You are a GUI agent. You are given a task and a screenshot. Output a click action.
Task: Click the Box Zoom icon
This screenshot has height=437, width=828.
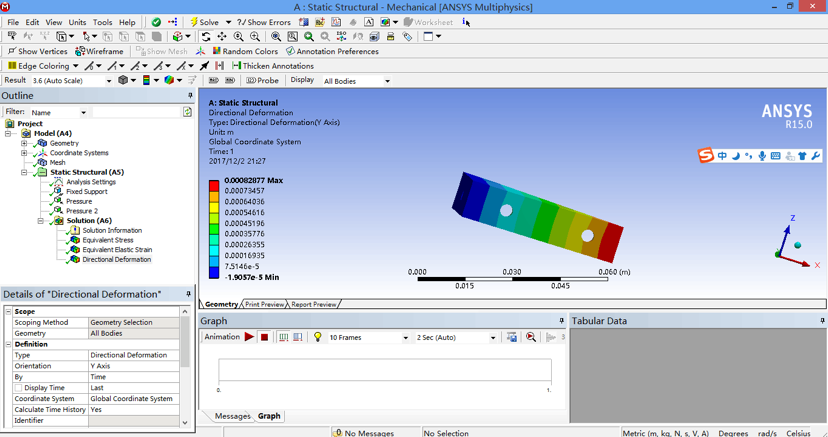tap(255, 36)
